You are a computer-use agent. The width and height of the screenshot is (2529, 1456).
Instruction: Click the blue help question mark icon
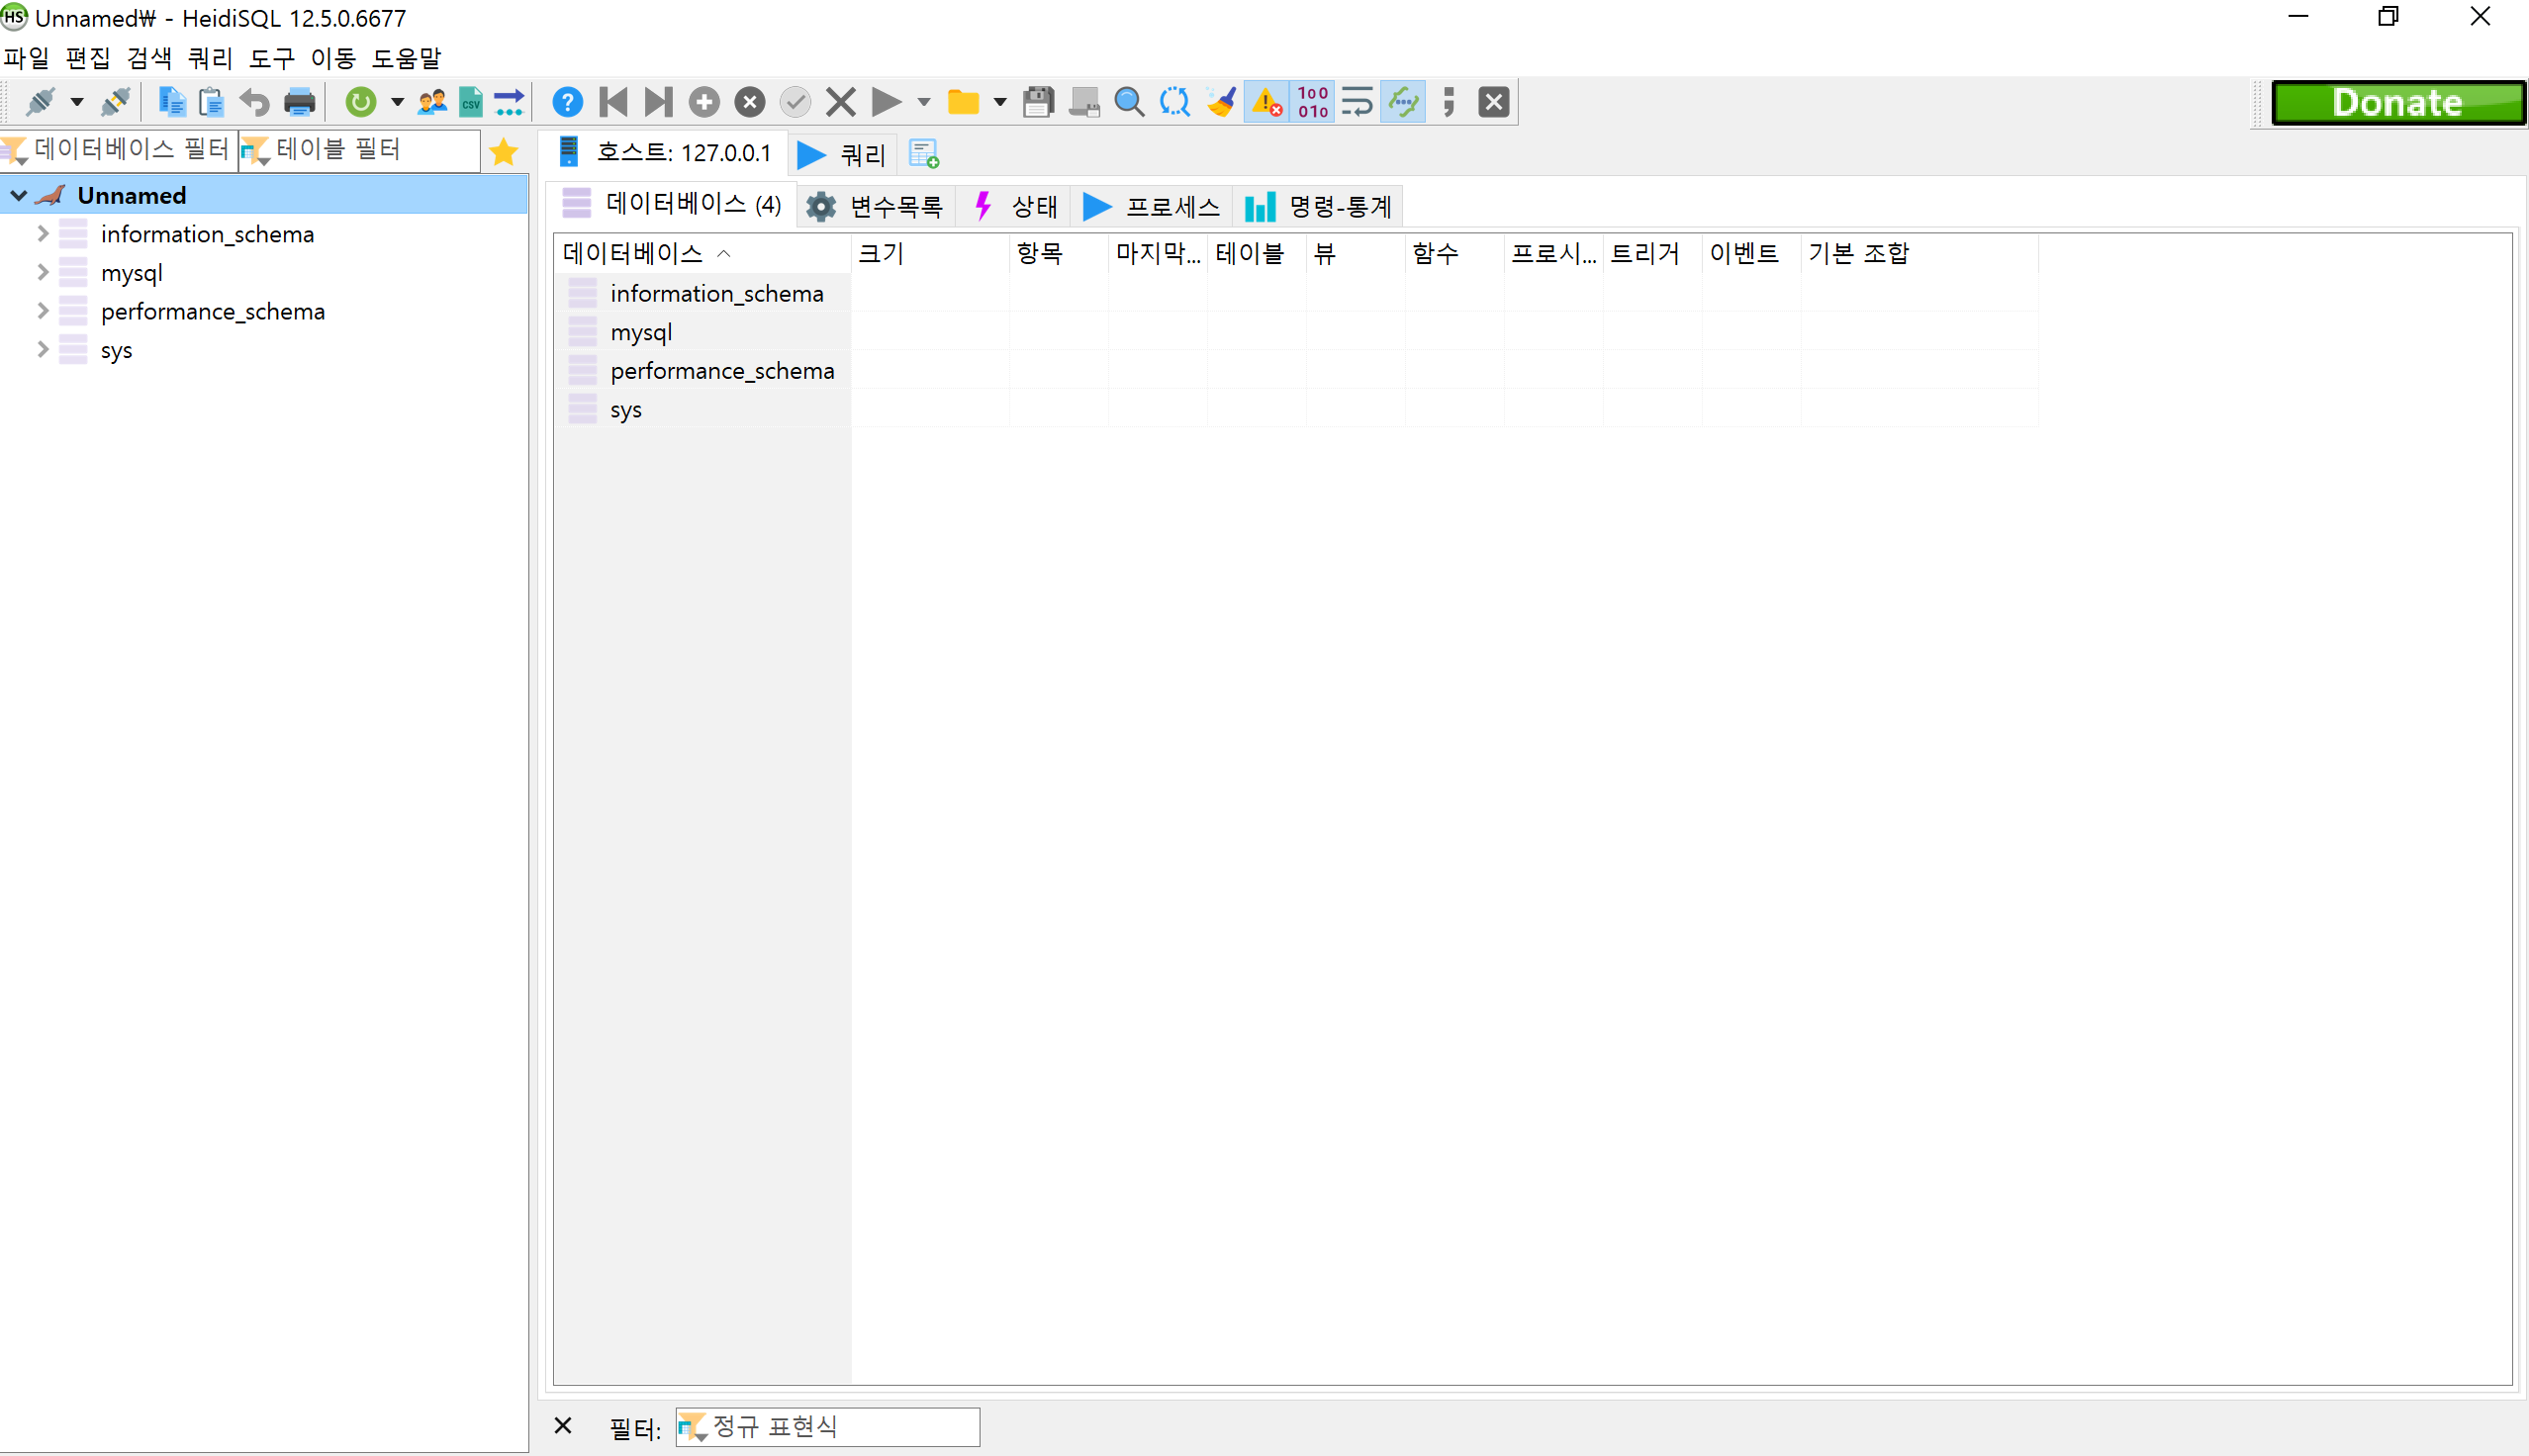[x=567, y=102]
